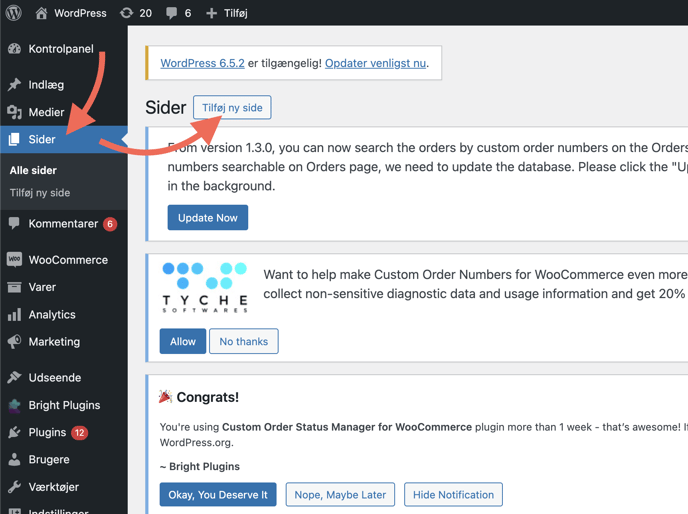Click the Congrats! heading text
Image resolution: width=688 pixels, height=514 pixels.
click(208, 397)
